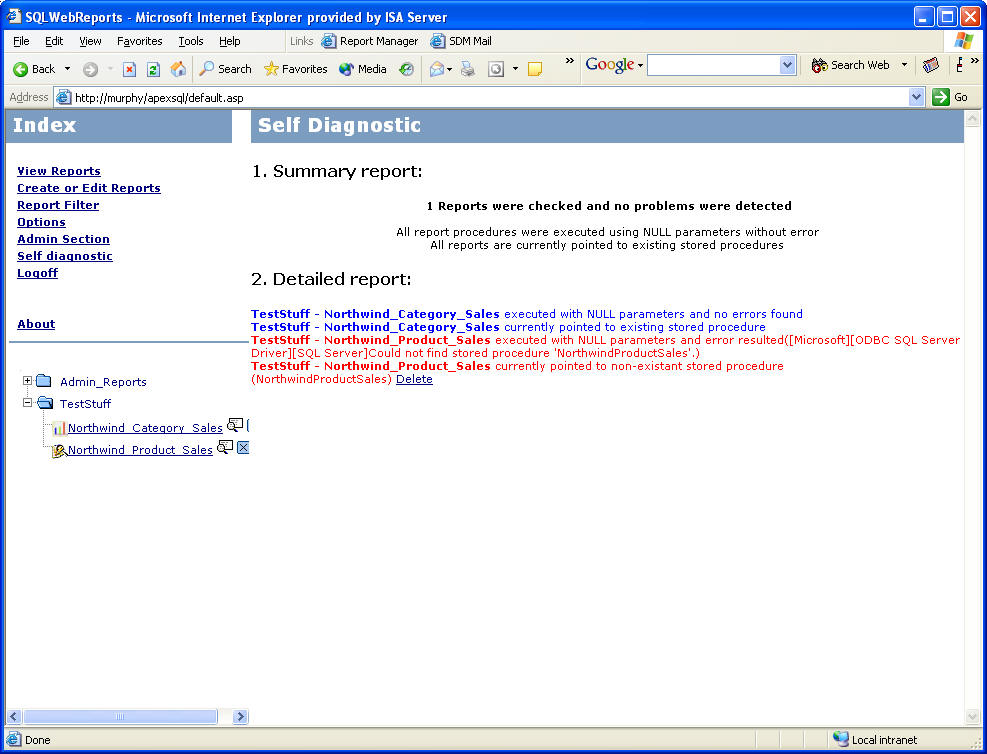Open the Northwind_Product_Sales report link
Image resolution: width=987 pixels, height=754 pixels.
point(140,450)
